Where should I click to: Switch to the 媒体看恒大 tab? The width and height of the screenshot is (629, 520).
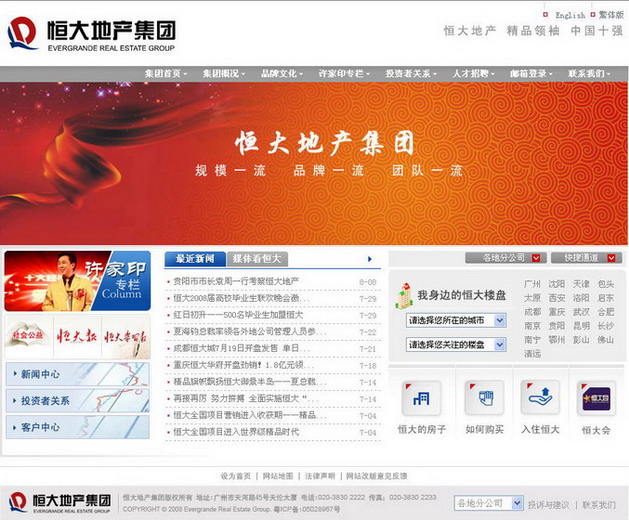click(x=257, y=259)
